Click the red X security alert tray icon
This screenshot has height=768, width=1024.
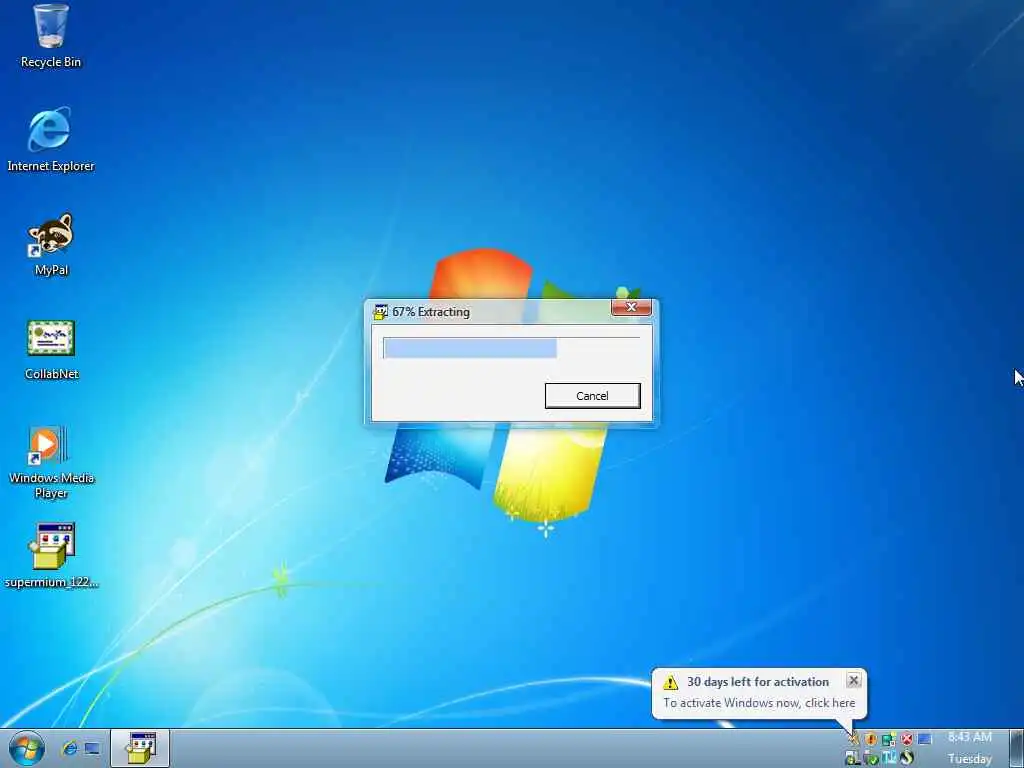(906, 739)
